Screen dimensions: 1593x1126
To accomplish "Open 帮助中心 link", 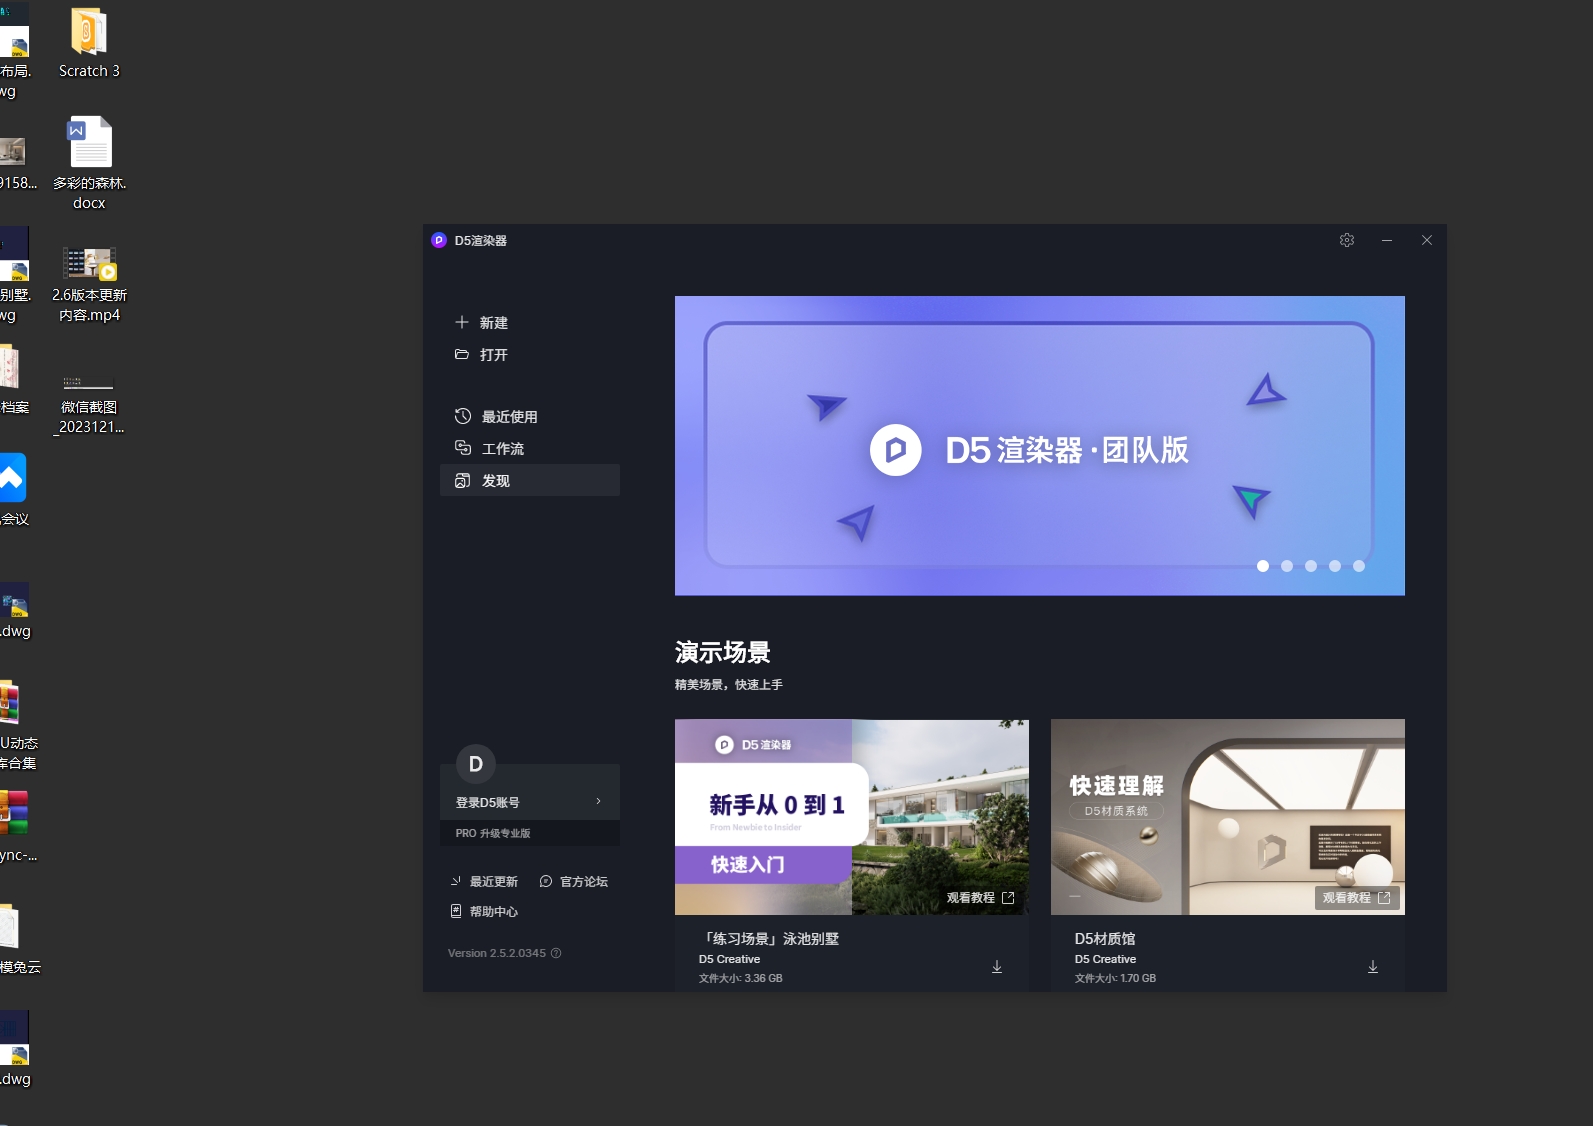I will tap(494, 911).
